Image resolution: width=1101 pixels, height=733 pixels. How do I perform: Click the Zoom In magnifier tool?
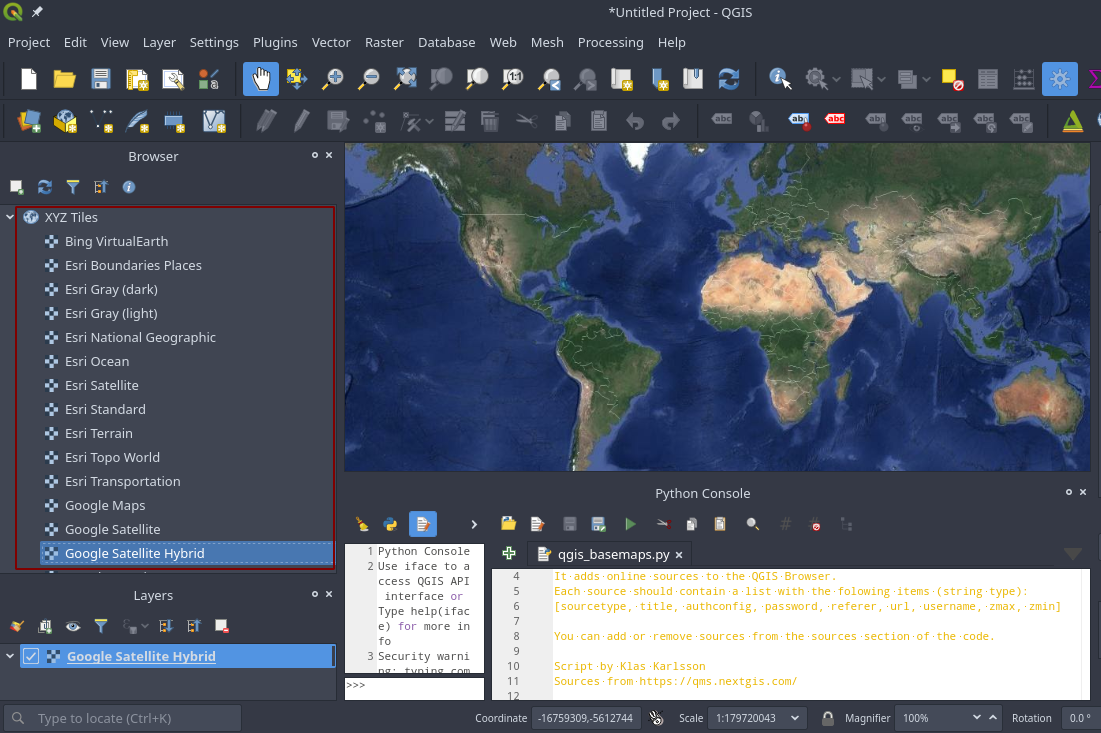[332, 79]
